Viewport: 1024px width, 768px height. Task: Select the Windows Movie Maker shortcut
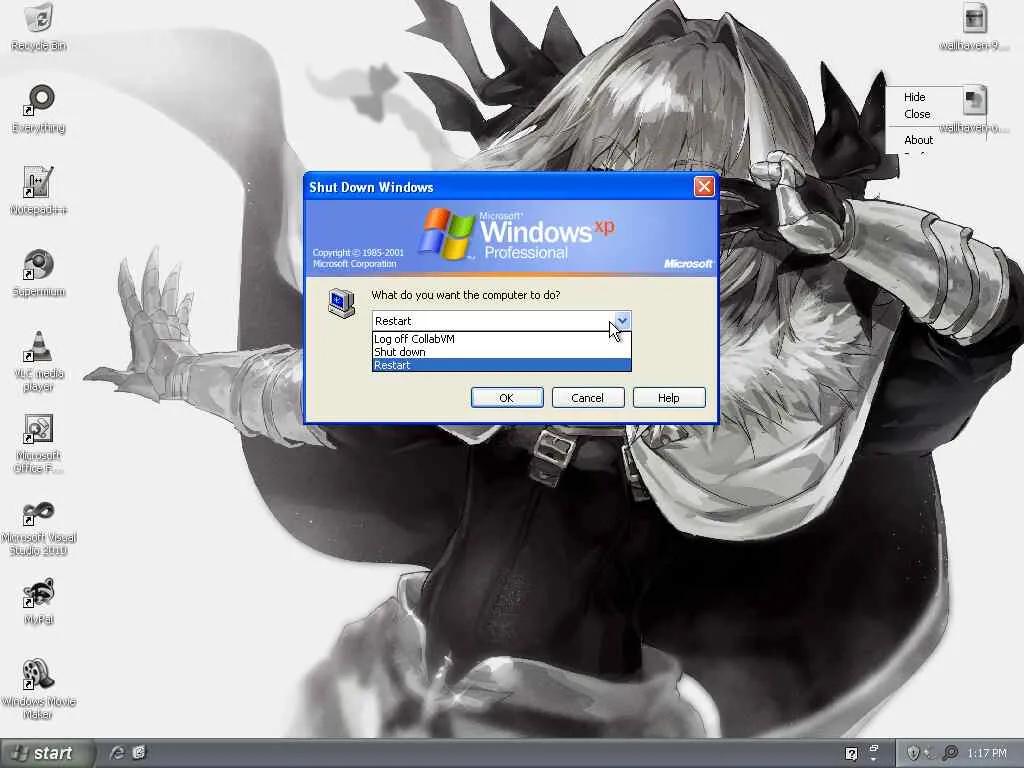click(x=39, y=675)
